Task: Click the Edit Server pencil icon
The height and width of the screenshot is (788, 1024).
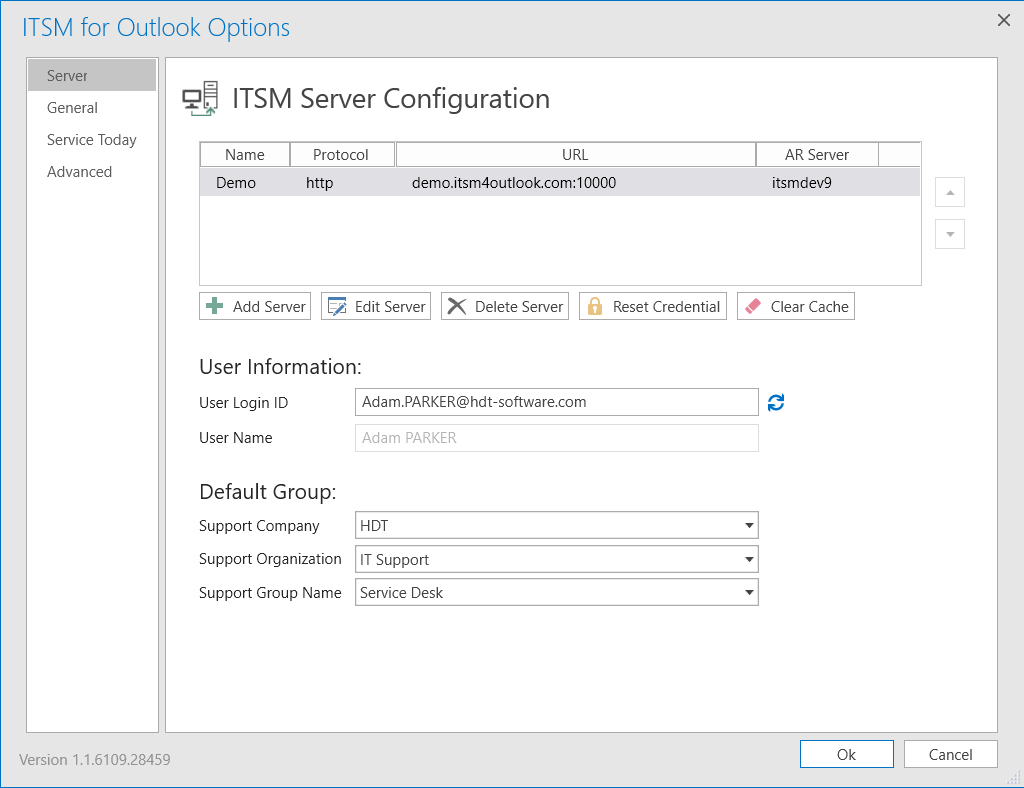Action: (337, 306)
